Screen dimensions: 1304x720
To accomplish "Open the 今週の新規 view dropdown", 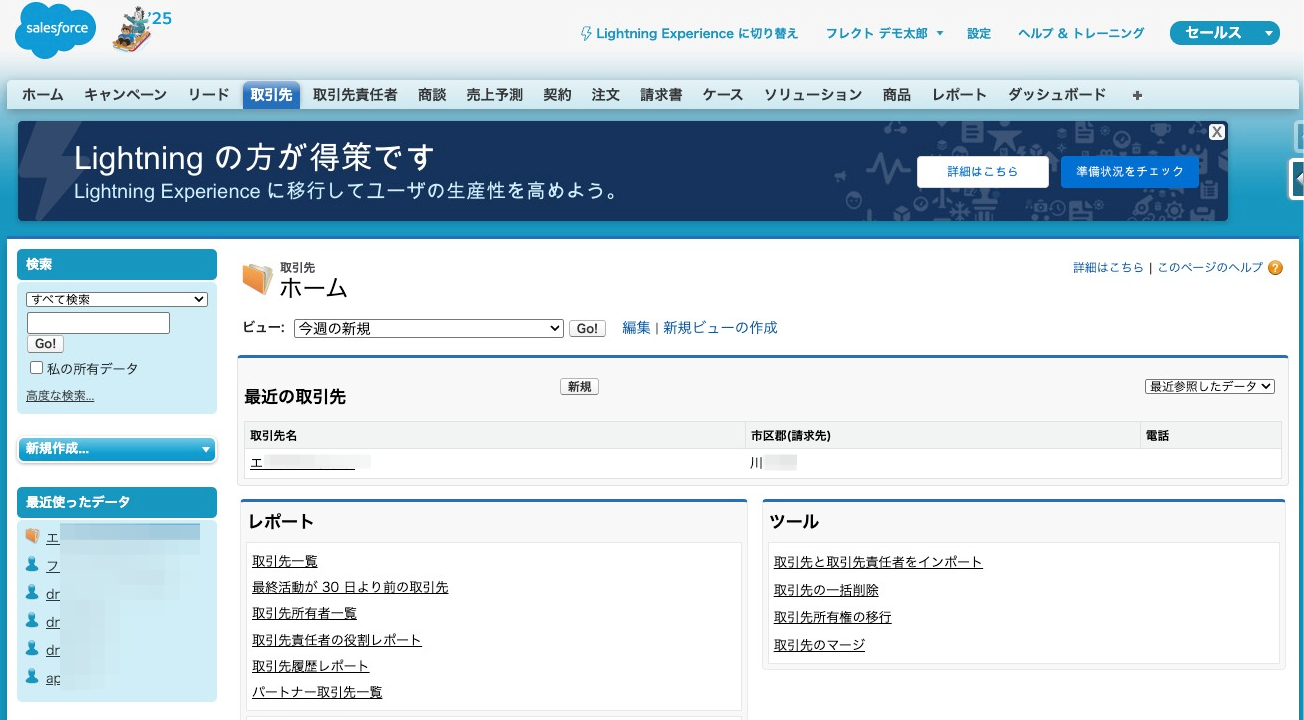I will (428, 328).
